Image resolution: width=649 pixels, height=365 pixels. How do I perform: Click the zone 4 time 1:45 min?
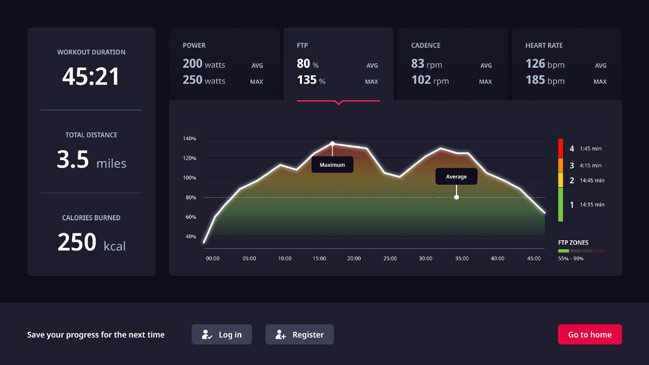591,149
